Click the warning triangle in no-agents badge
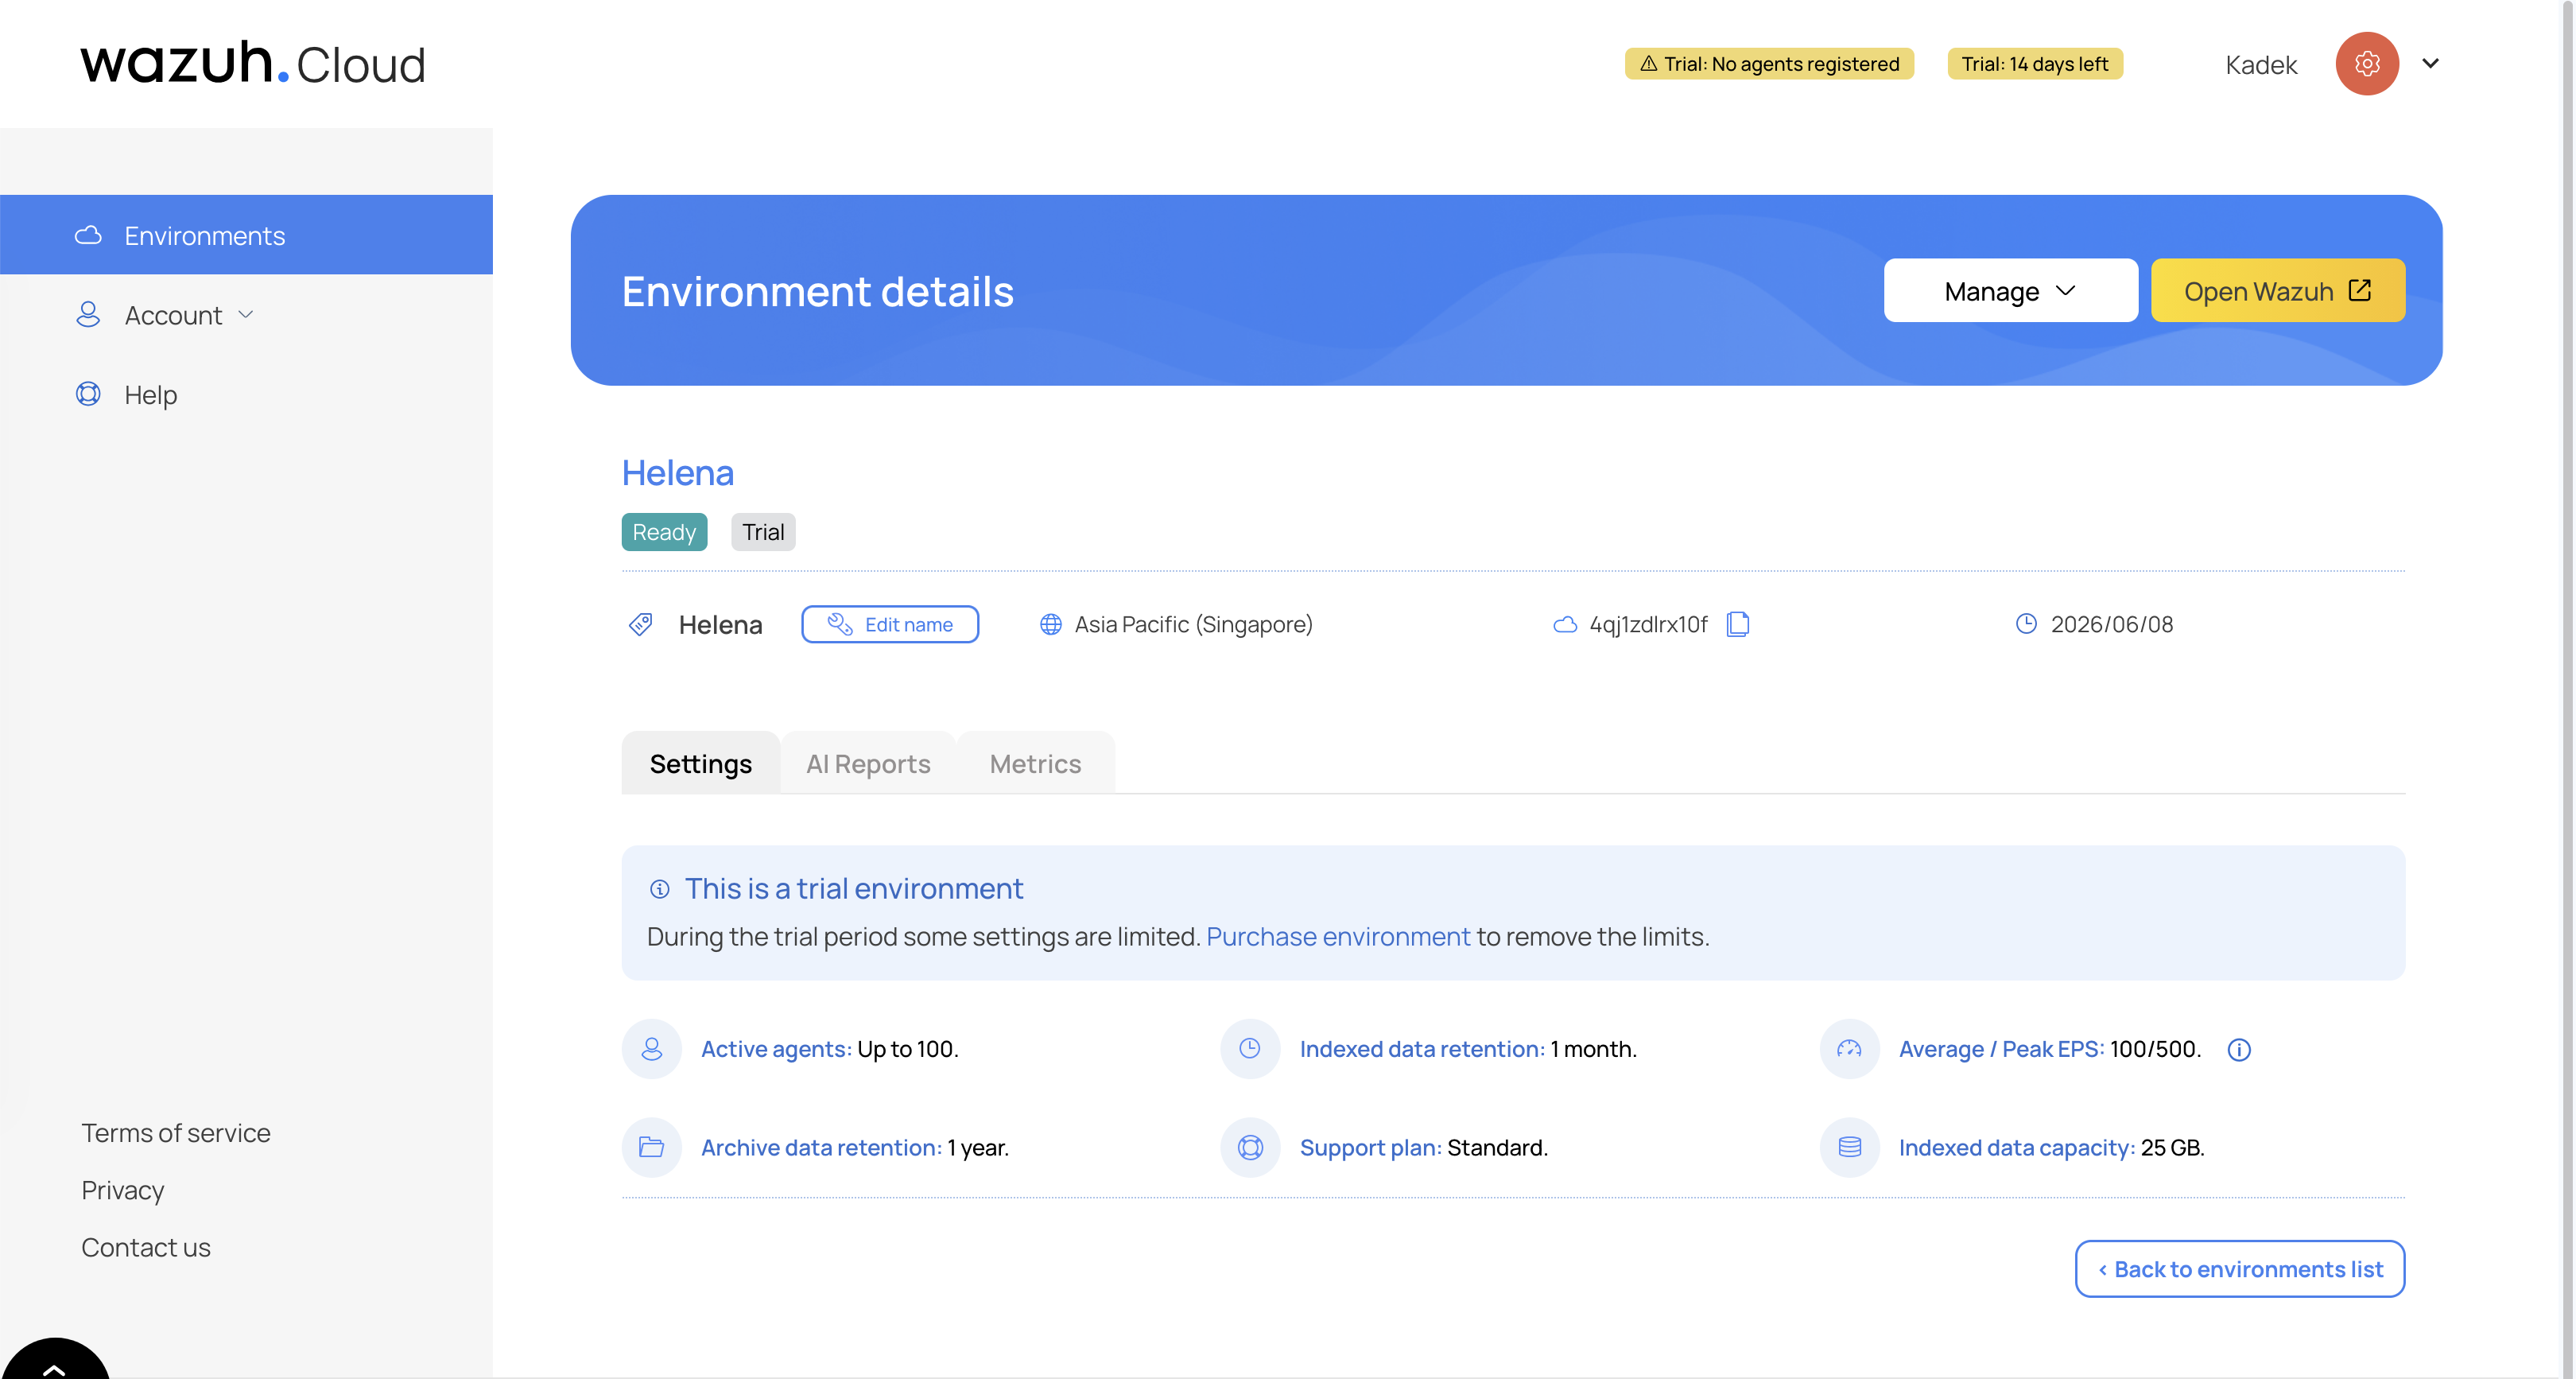The image size is (2576, 1379). [x=1648, y=63]
